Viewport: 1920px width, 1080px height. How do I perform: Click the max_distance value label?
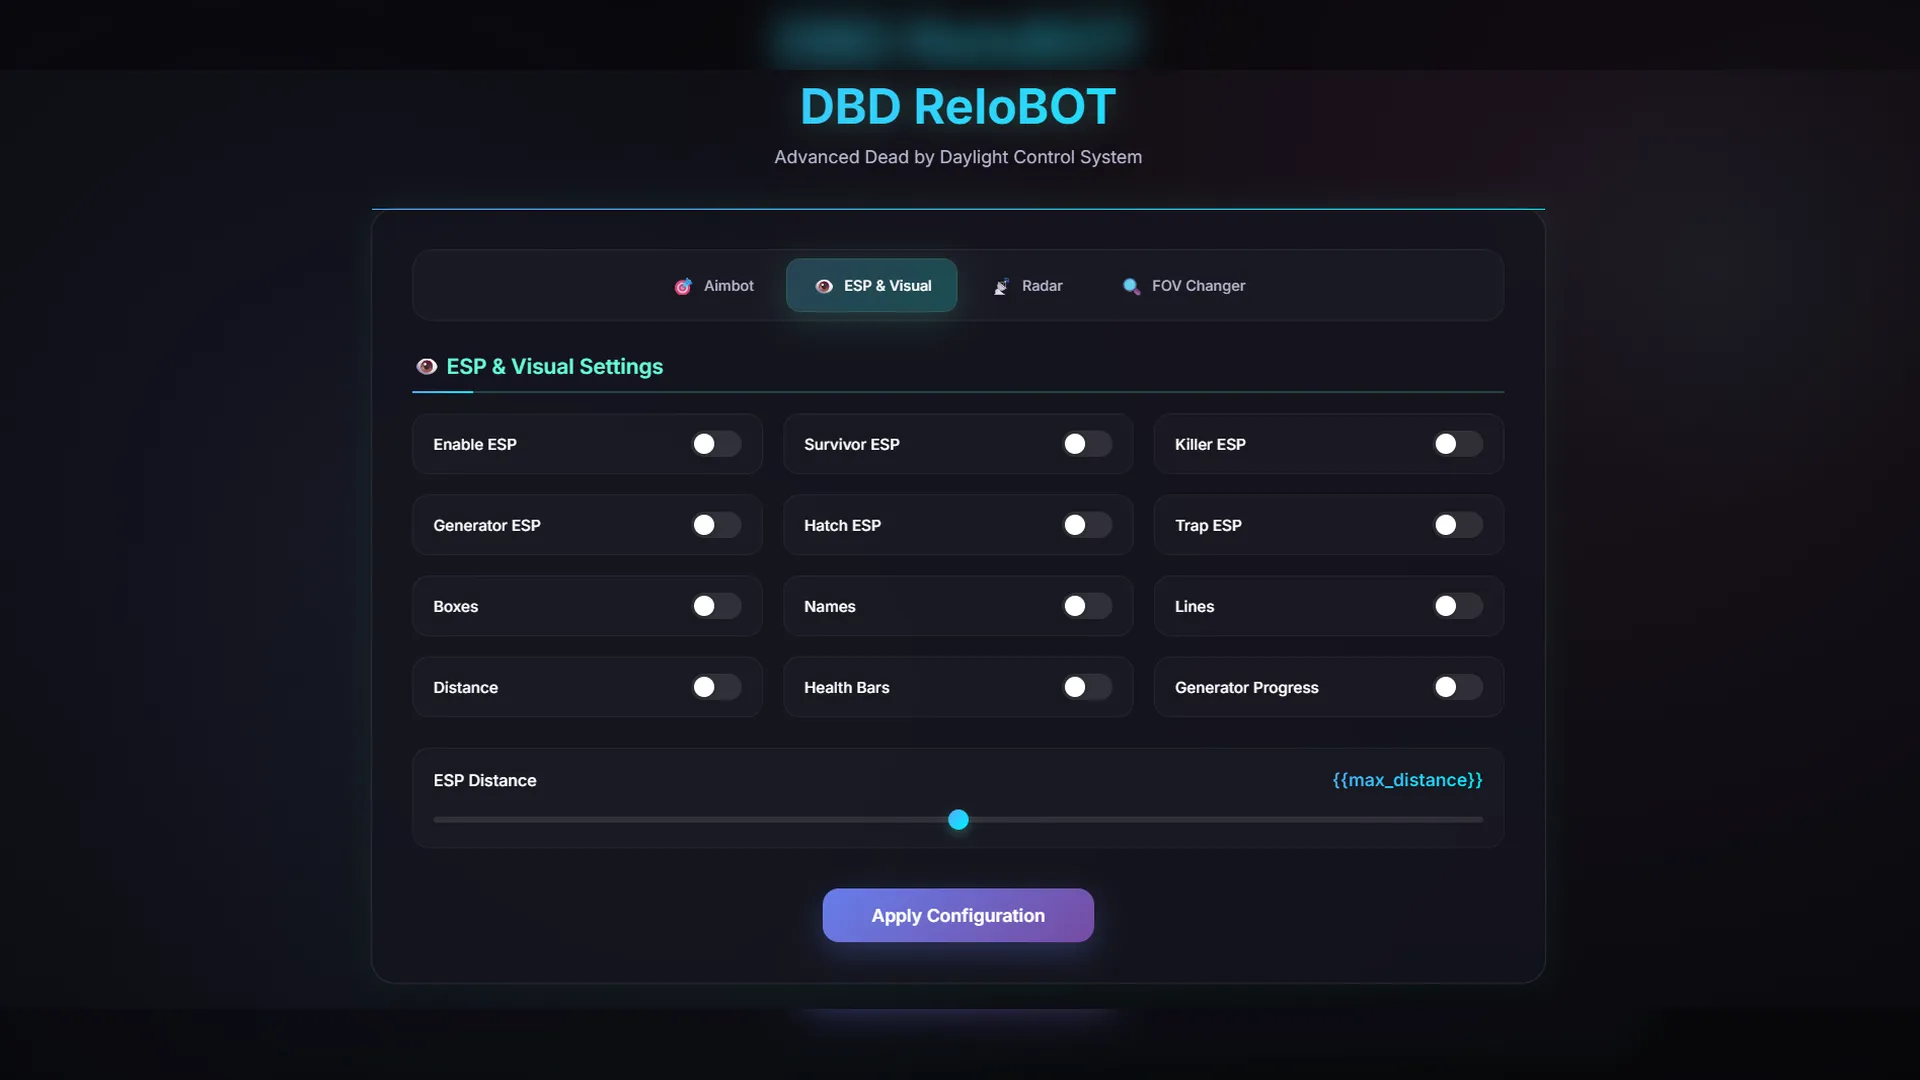[1407, 780]
